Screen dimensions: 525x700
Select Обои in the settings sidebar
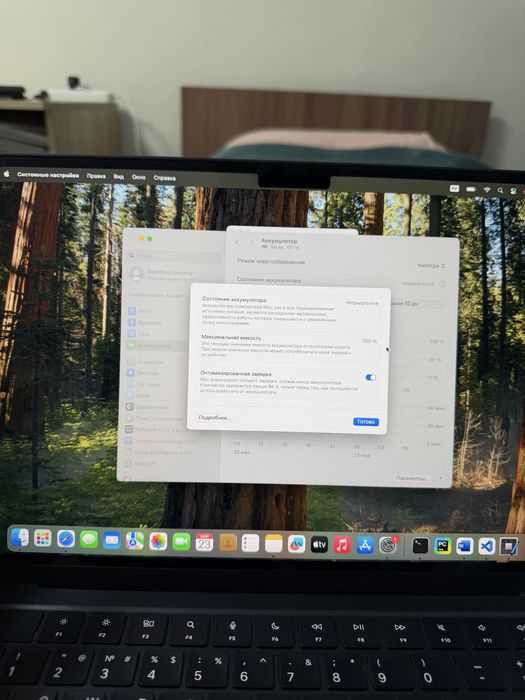(138, 396)
